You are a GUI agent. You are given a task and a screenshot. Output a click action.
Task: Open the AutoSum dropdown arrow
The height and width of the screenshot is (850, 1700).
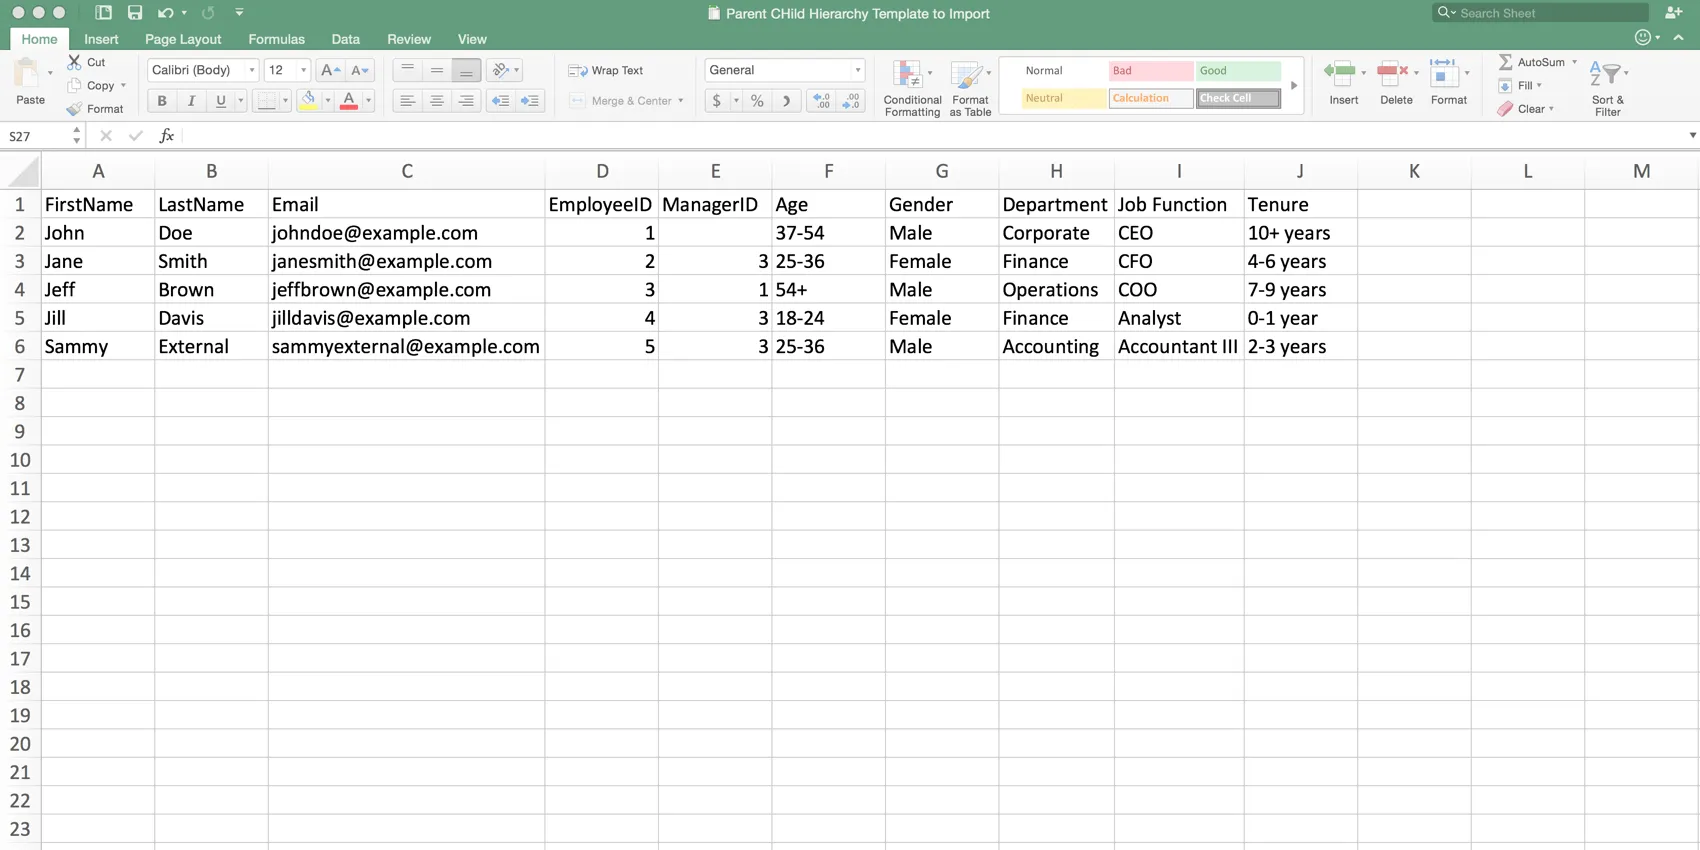(x=1574, y=62)
